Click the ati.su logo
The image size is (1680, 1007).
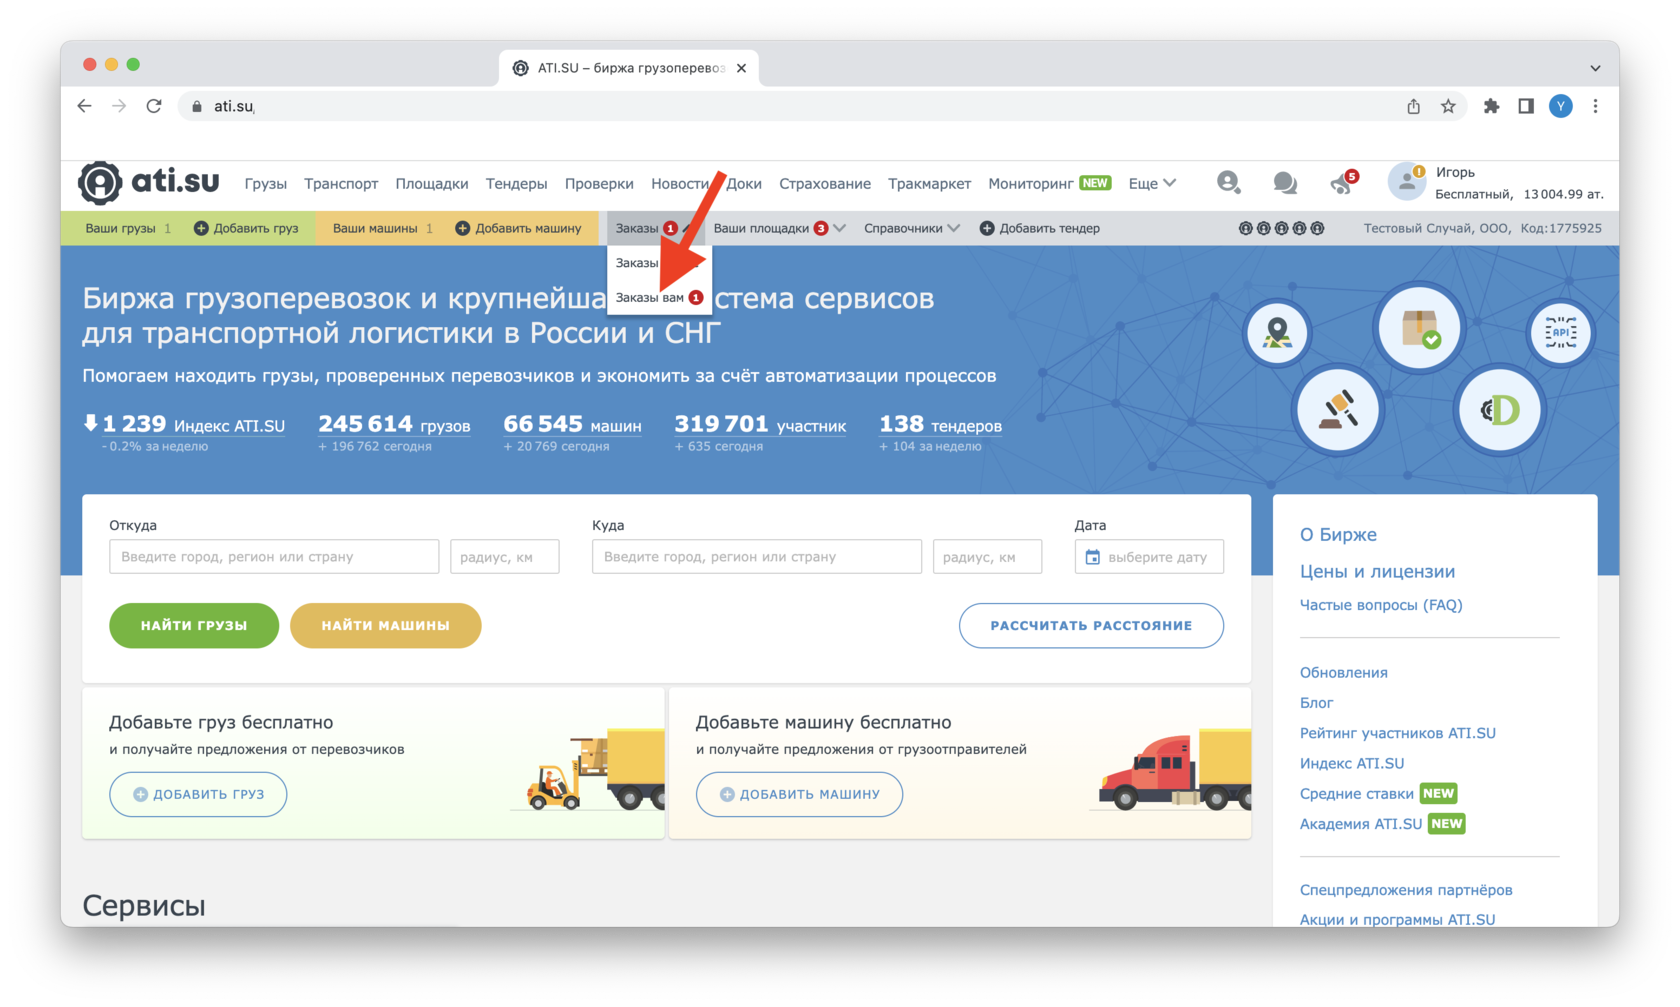point(149,182)
